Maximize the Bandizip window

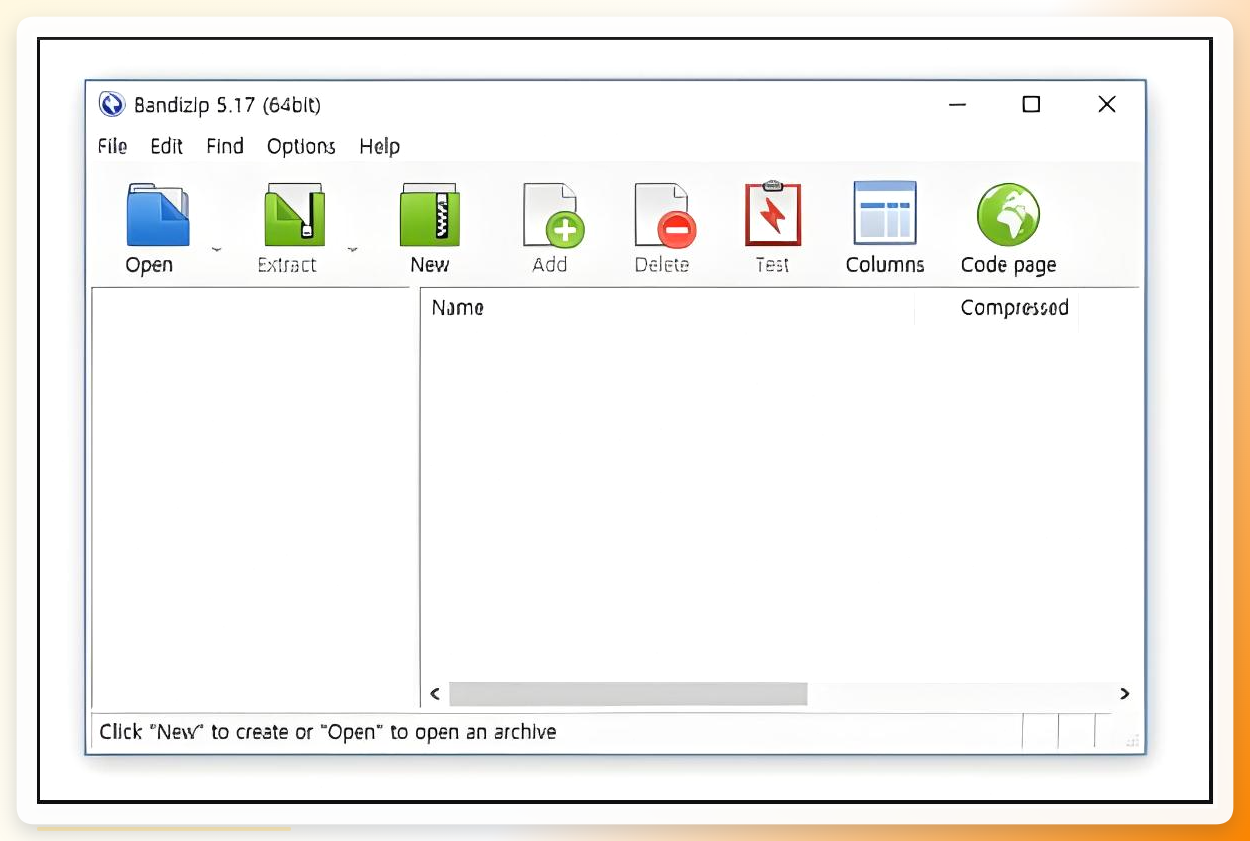pyautogui.click(x=1031, y=104)
